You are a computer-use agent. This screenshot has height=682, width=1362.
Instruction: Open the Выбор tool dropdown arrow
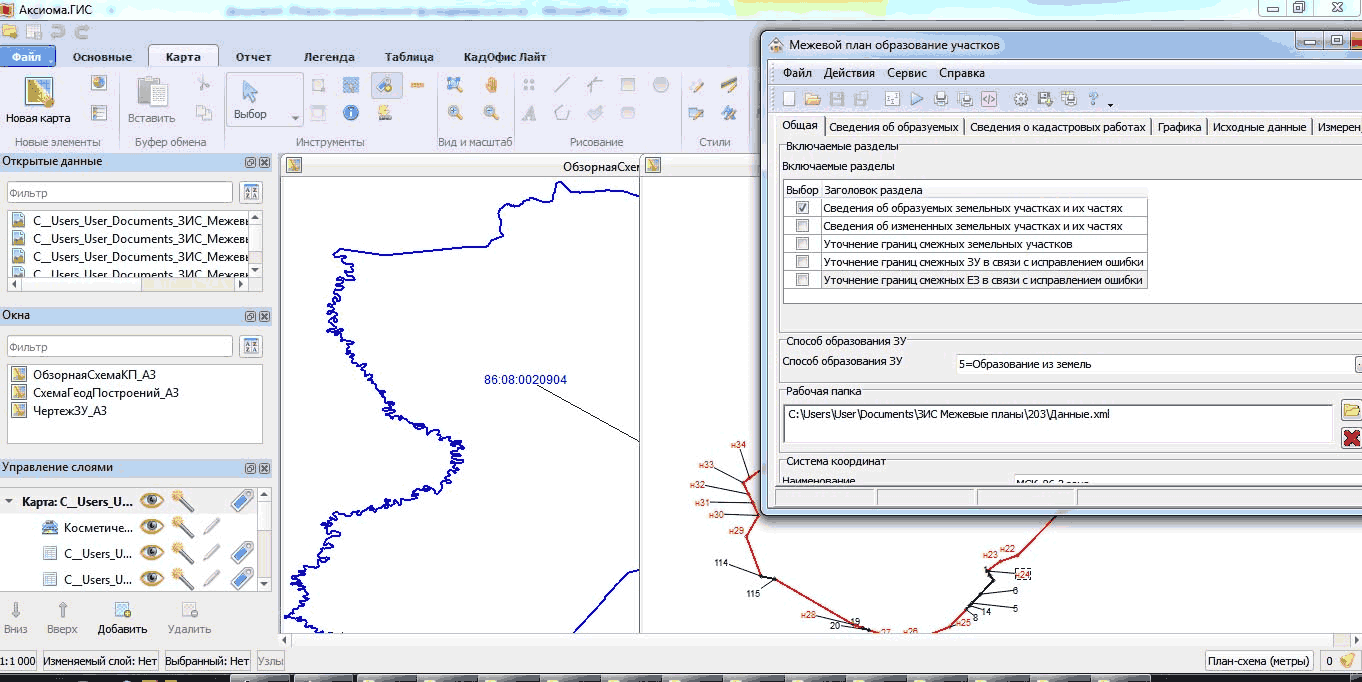(x=295, y=118)
